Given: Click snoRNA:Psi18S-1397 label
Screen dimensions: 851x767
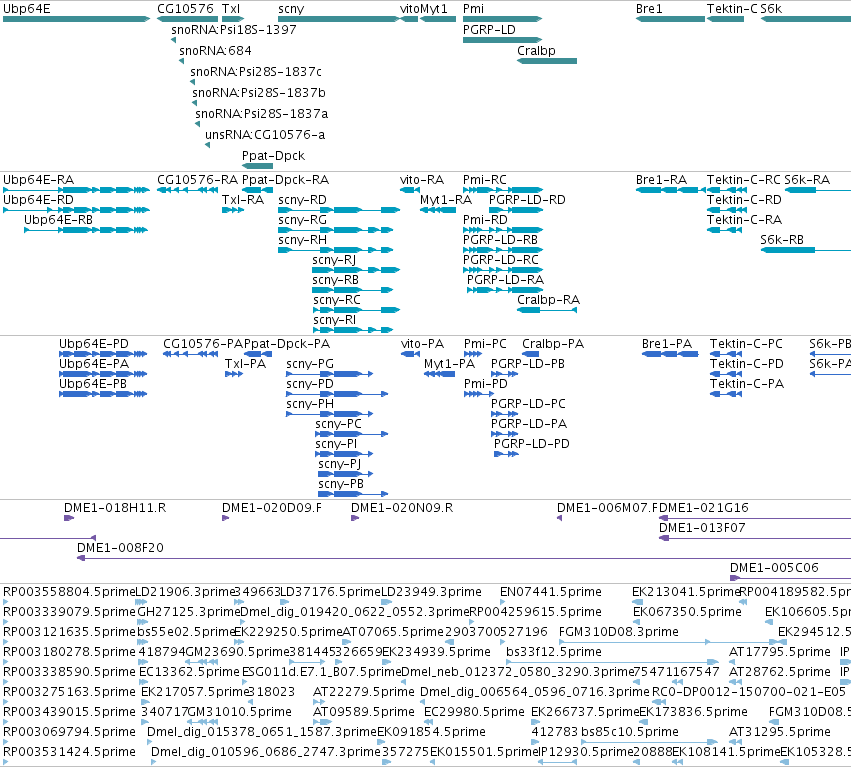Looking at the screenshot, I should pos(234,30).
